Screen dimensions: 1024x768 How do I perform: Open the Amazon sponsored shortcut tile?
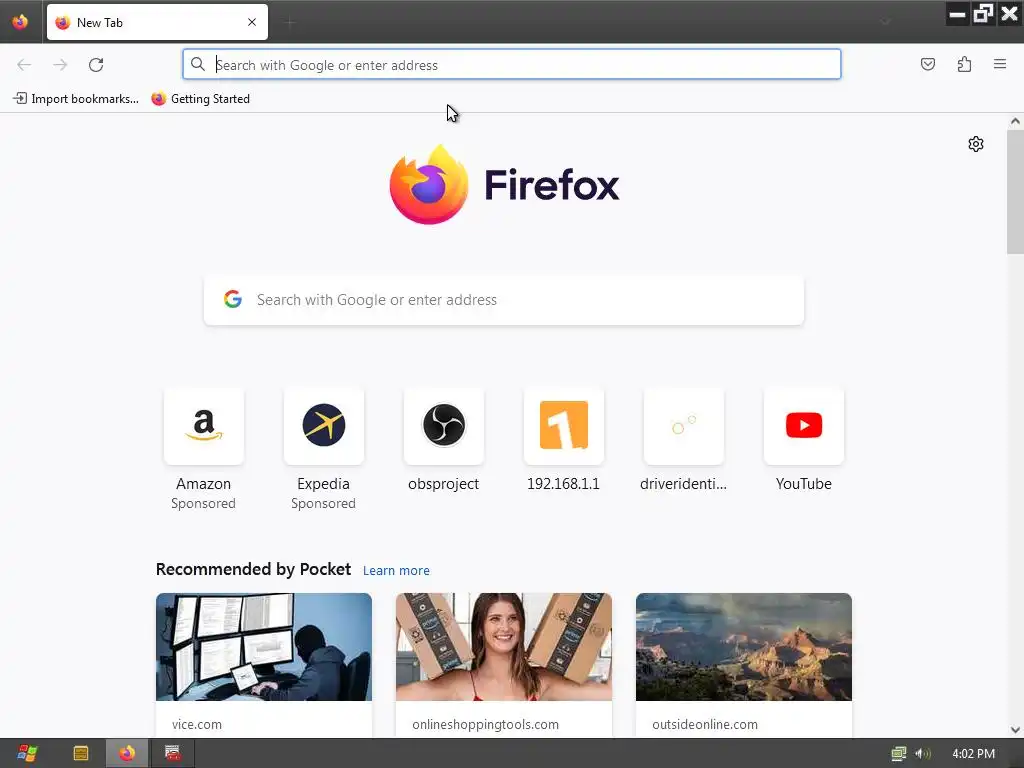click(204, 426)
